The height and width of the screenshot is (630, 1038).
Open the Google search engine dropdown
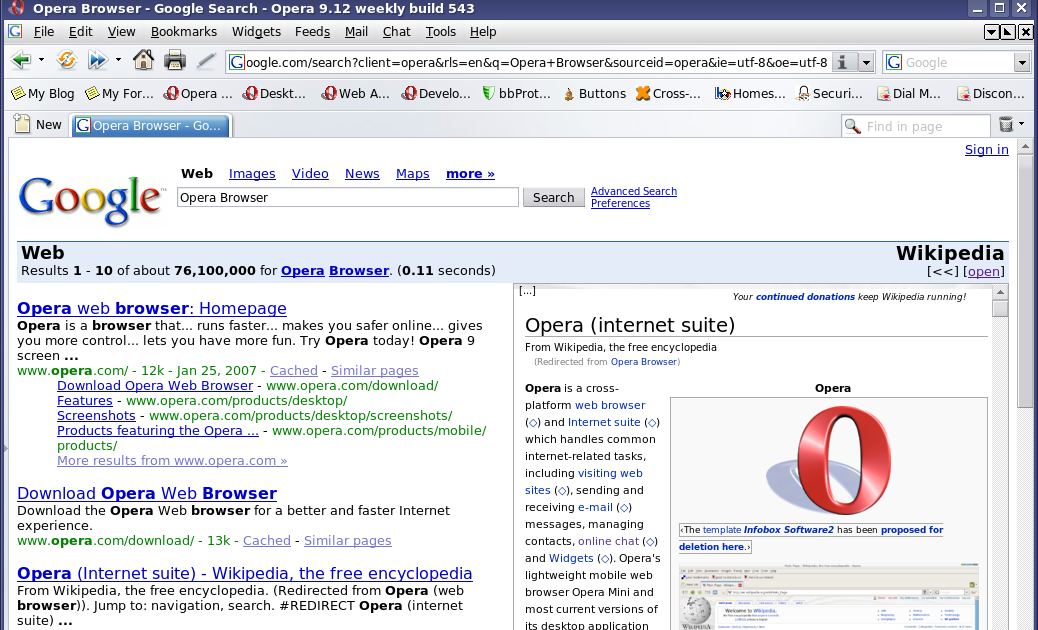click(x=1021, y=62)
